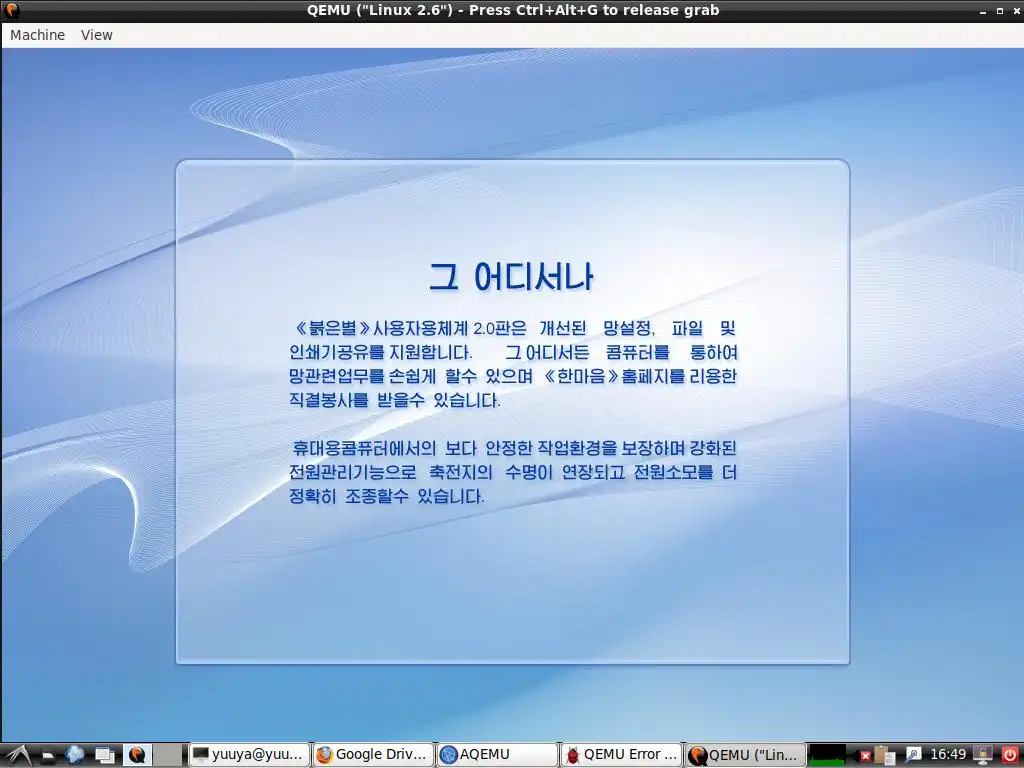The image size is (1024, 768).
Task: Click the show desktop windows icon
Action: [105, 756]
